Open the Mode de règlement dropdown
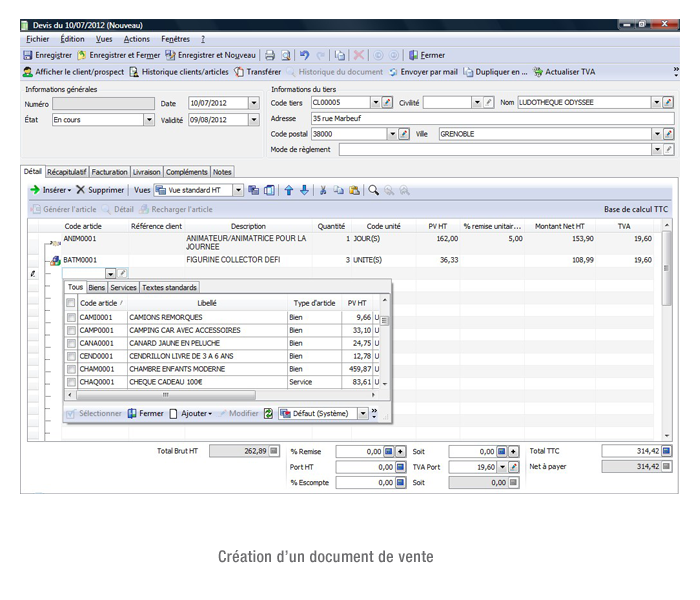700x600 pixels. coord(656,150)
